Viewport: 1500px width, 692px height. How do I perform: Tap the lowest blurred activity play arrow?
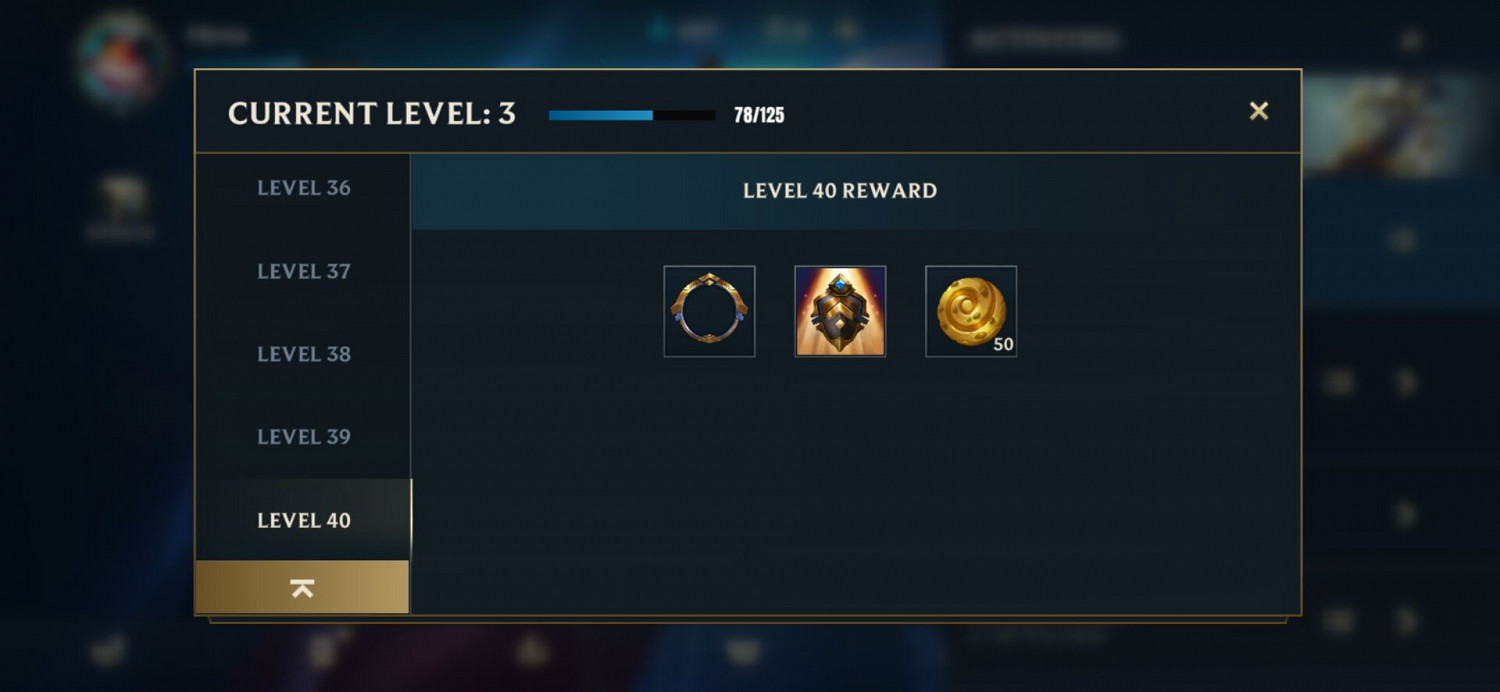1407,621
